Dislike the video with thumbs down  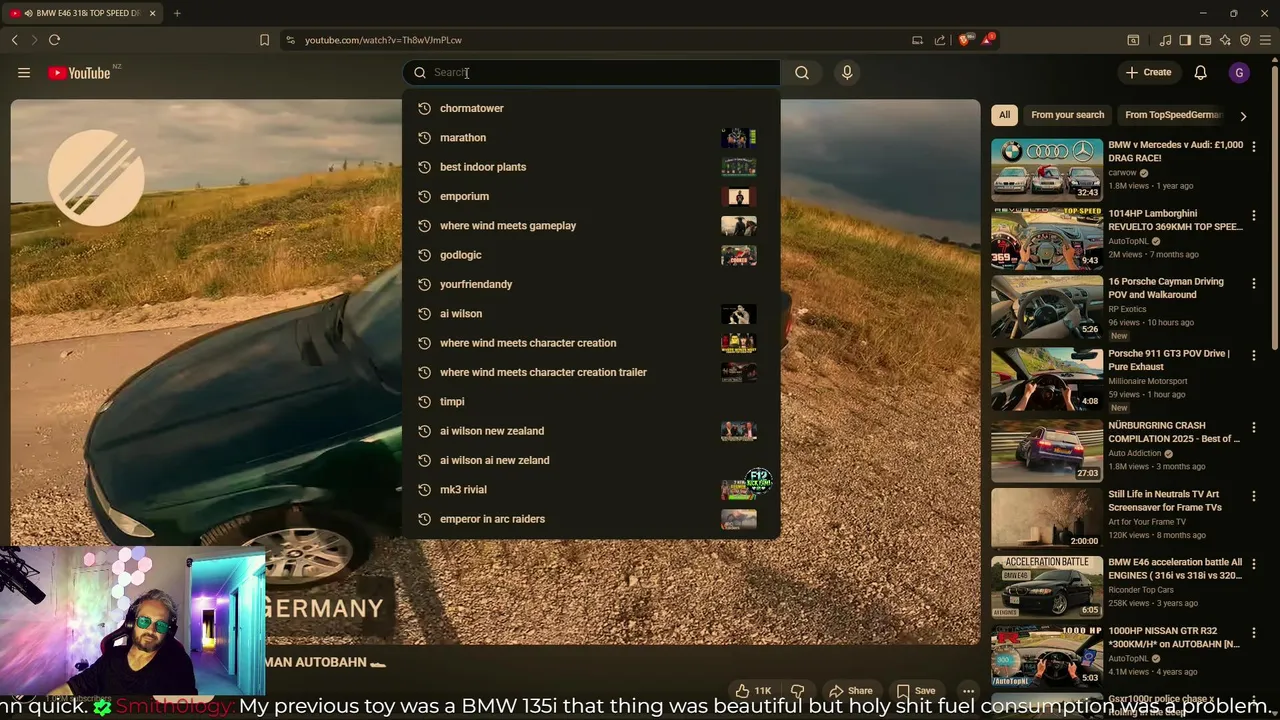[797, 690]
